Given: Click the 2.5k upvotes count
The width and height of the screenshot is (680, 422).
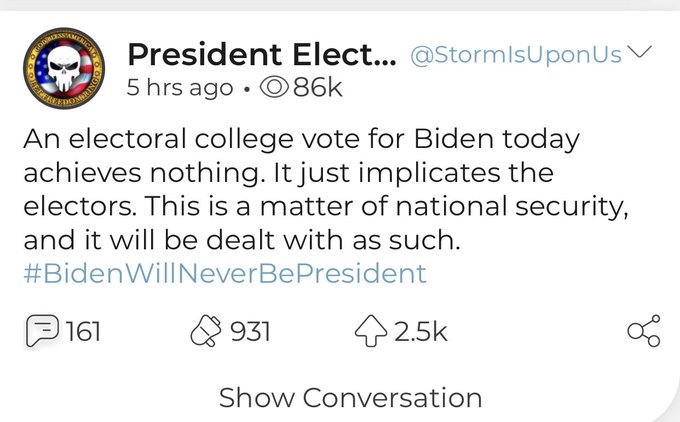Looking at the screenshot, I should (x=420, y=332).
